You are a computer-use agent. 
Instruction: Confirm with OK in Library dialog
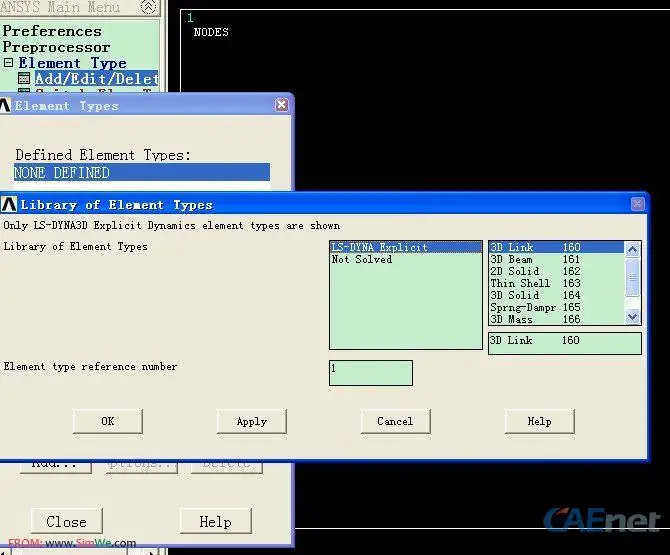[108, 421]
